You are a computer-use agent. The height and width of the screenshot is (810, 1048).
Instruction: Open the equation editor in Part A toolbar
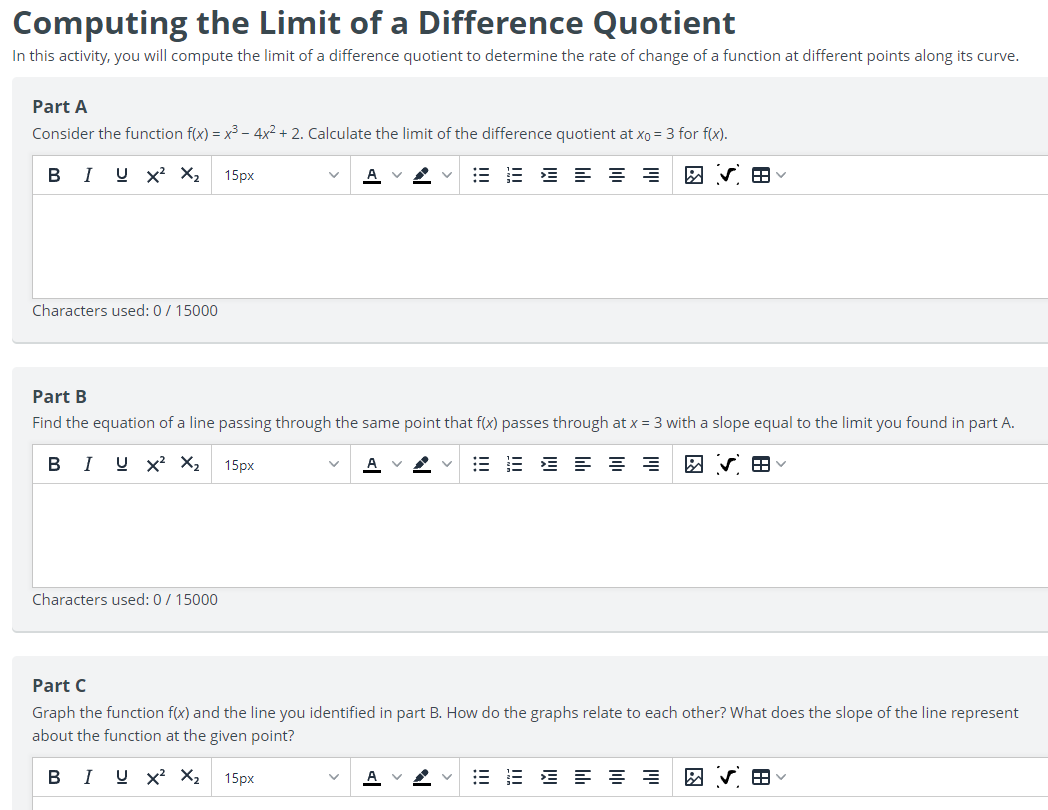coord(727,174)
